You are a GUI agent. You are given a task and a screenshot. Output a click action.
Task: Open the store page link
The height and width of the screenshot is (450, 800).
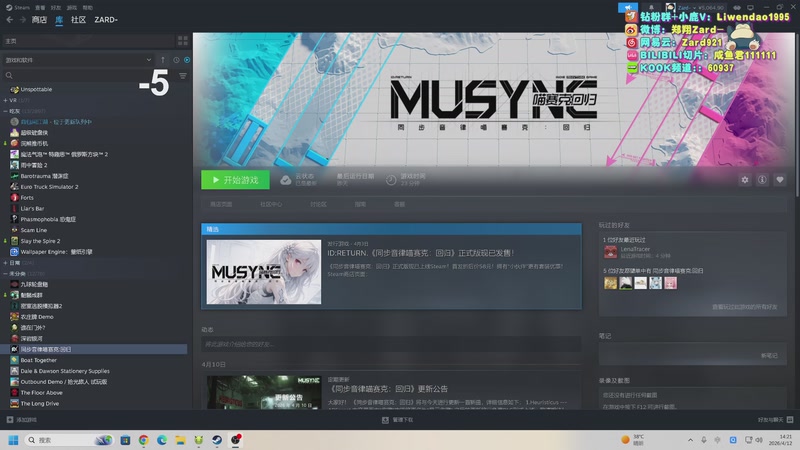[x=221, y=204]
